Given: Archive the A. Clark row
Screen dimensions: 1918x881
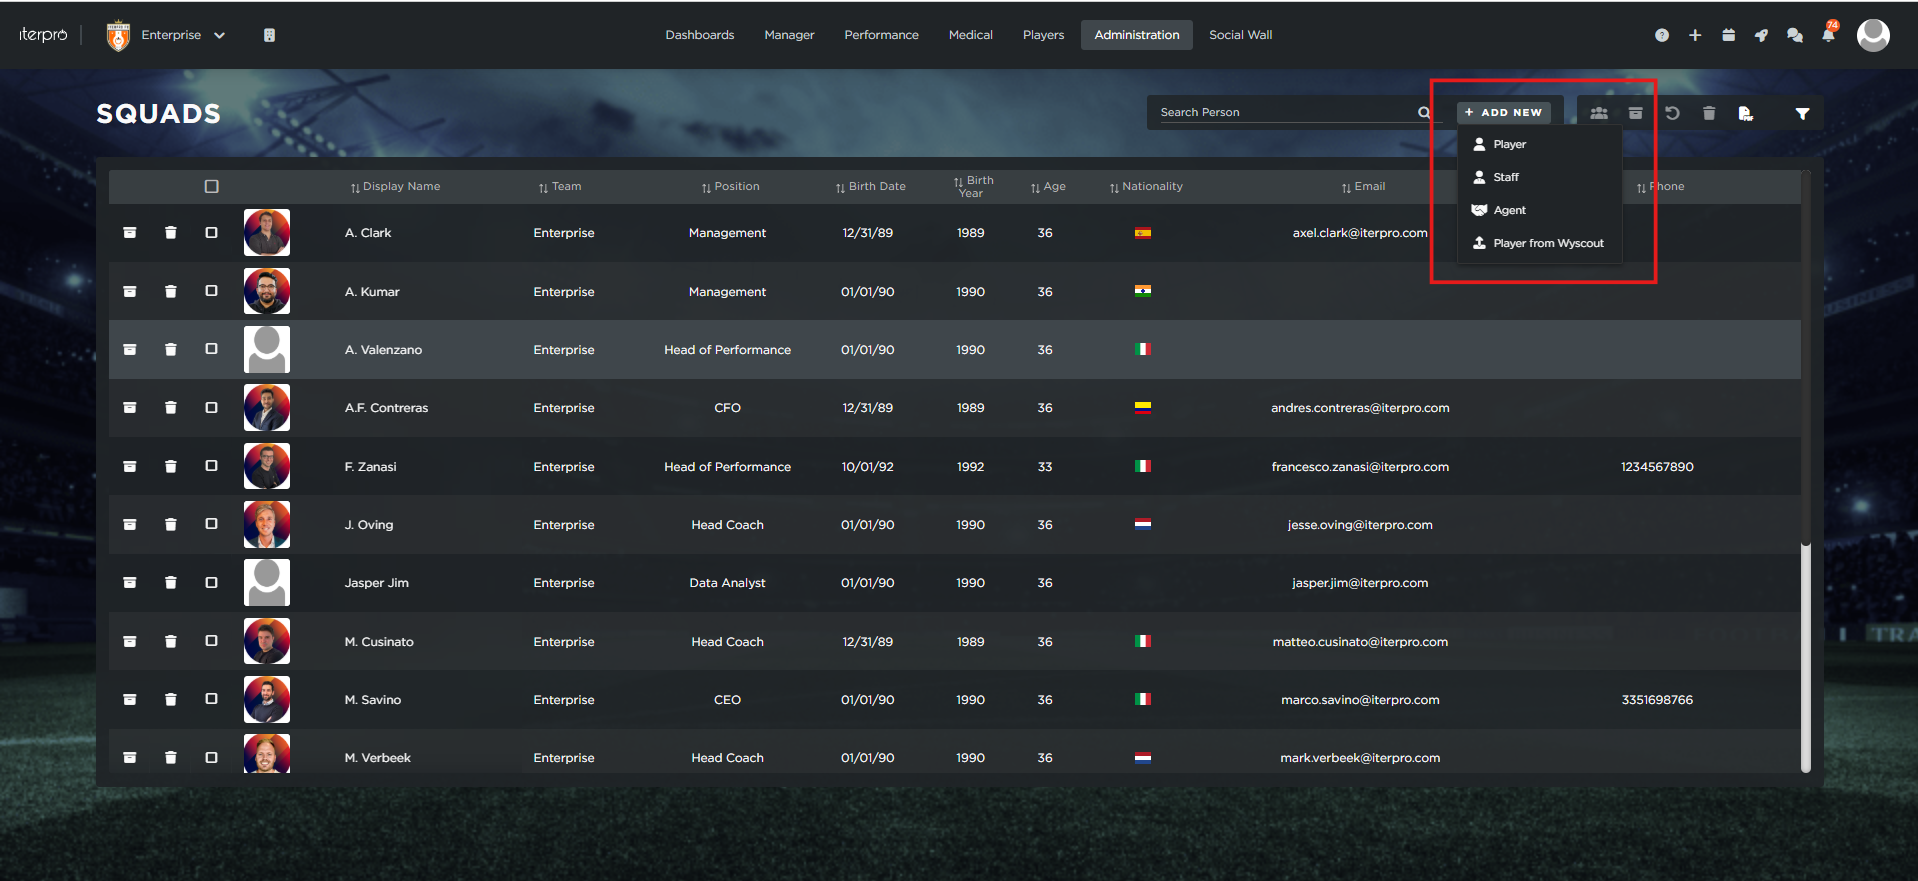Looking at the screenshot, I should [130, 233].
